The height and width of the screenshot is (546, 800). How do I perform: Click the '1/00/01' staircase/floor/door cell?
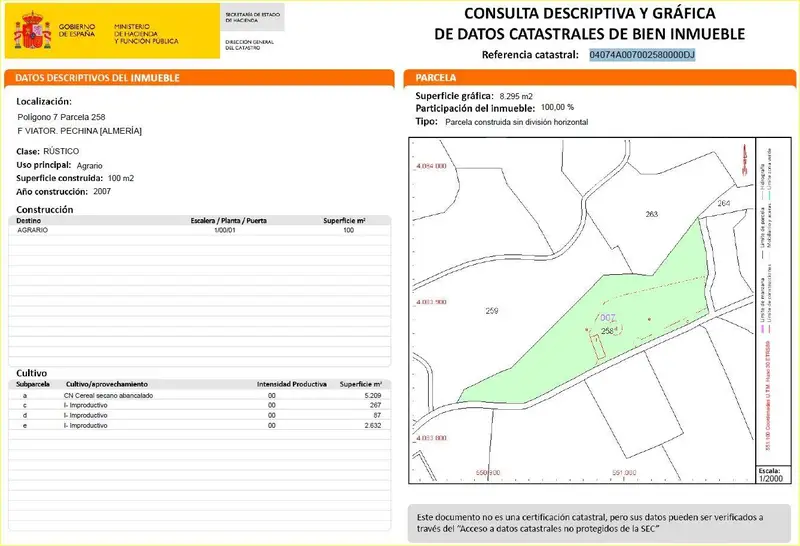[225, 230]
